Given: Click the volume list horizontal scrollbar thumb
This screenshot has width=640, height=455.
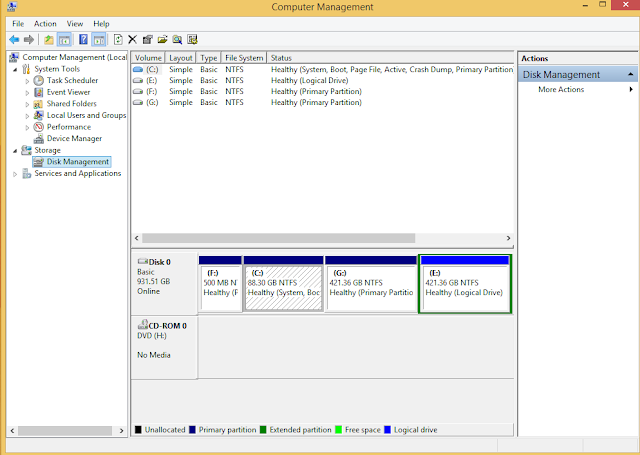Looking at the screenshot, I should pyautogui.click(x=278, y=238).
